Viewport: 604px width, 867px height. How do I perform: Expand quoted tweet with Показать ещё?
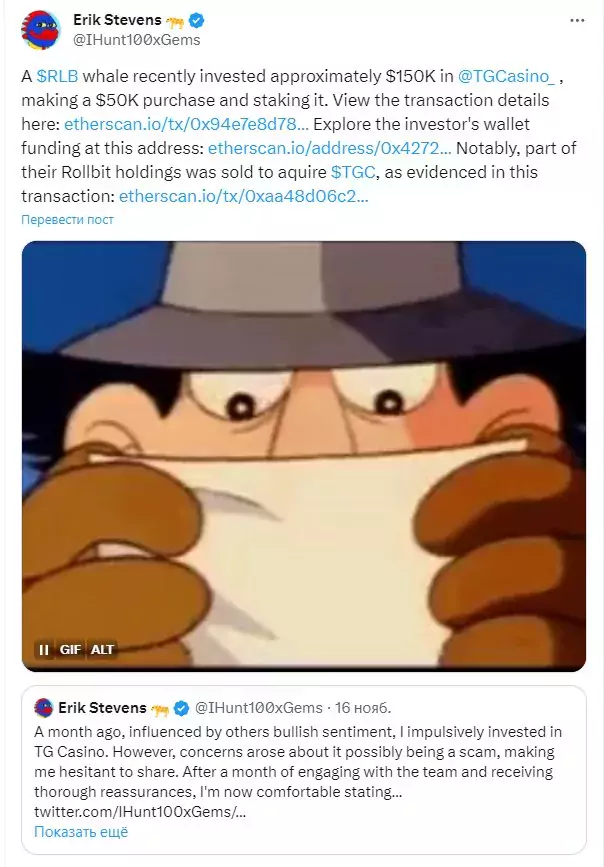[x=81, y=832]
